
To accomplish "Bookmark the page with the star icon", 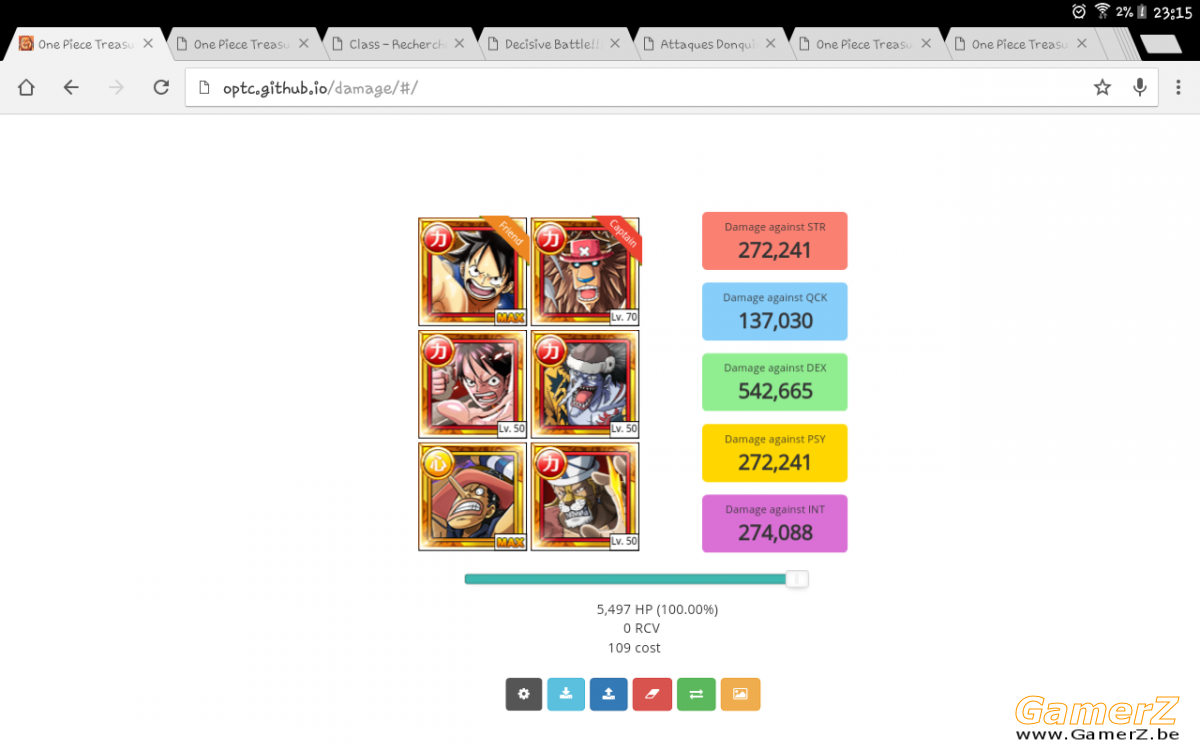I will pyautogui.click(x=1102, y=88).
